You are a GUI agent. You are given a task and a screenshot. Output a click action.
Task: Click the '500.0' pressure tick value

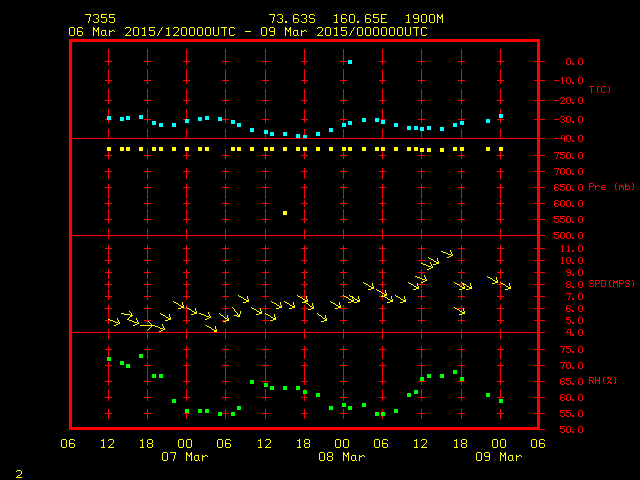click(569, 236)
